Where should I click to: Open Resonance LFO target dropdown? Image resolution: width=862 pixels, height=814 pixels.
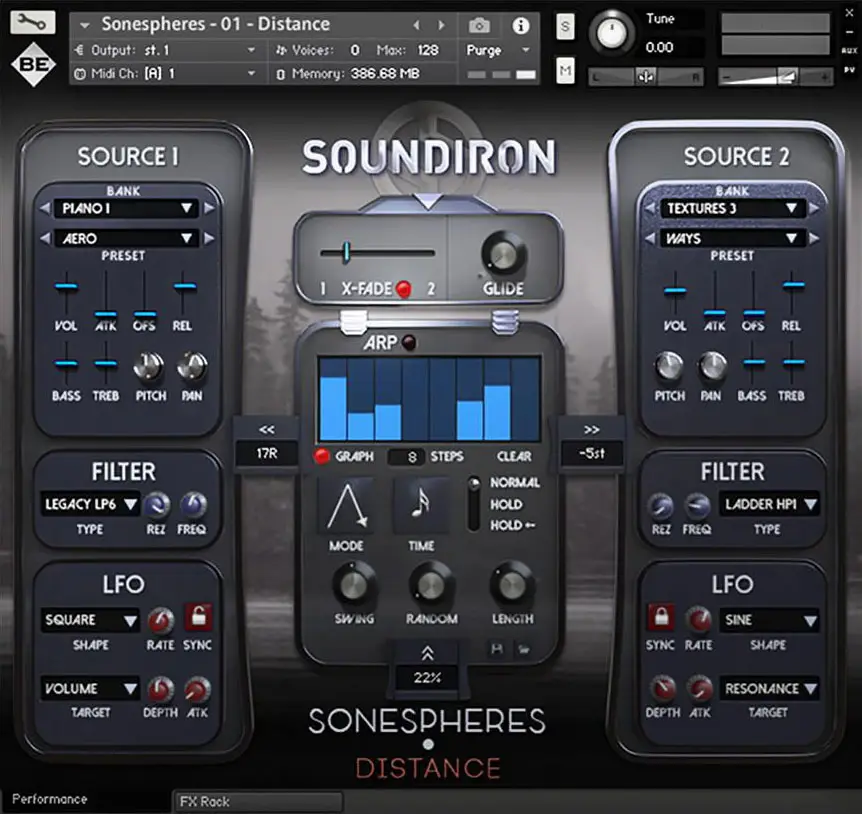point(769,689)
